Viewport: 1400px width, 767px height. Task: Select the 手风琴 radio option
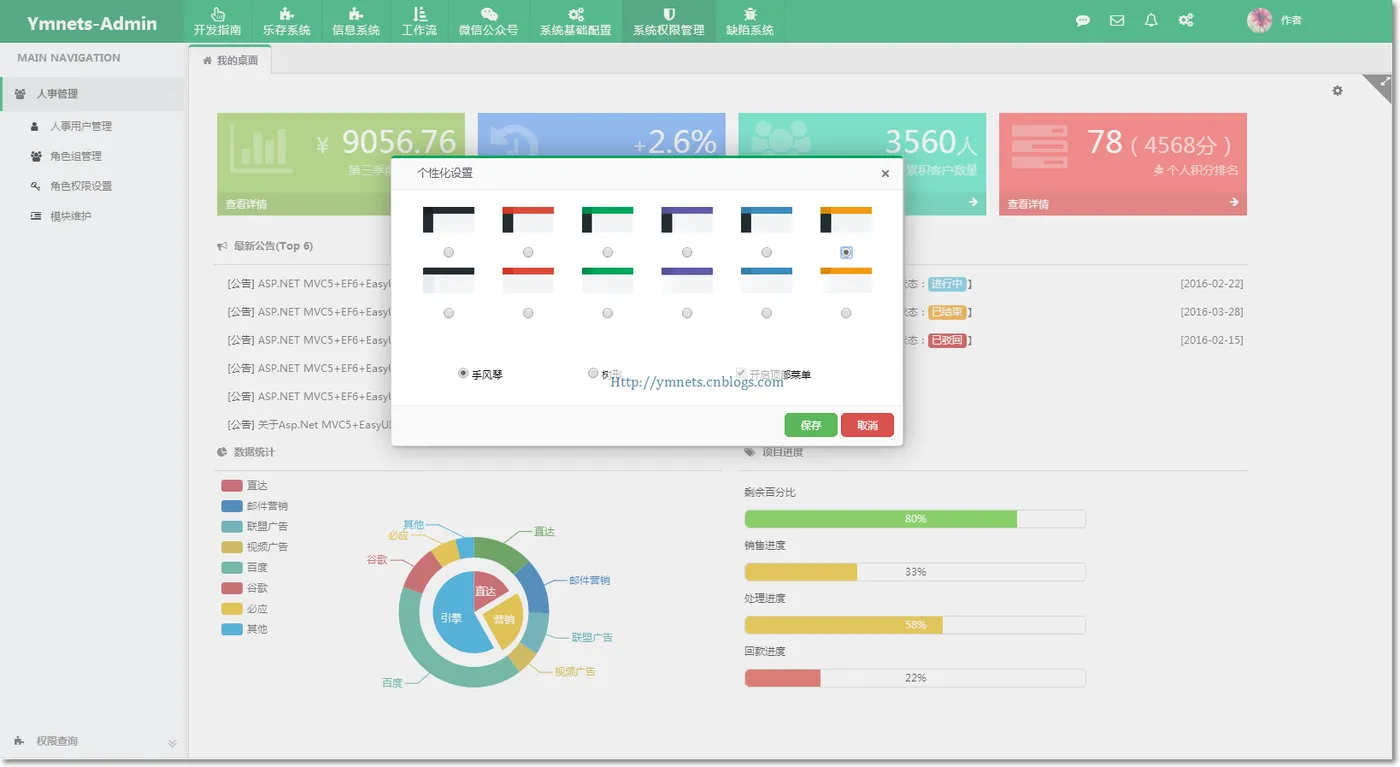pos(463,373)
